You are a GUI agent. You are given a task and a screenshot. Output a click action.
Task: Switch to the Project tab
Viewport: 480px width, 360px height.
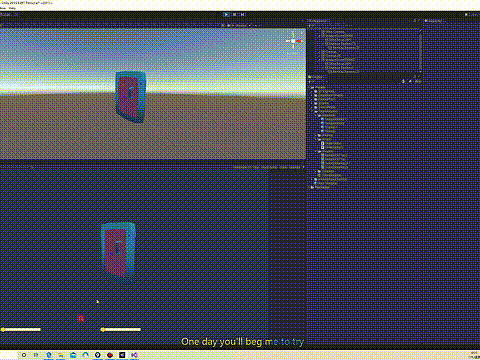[x=316, y=77]
